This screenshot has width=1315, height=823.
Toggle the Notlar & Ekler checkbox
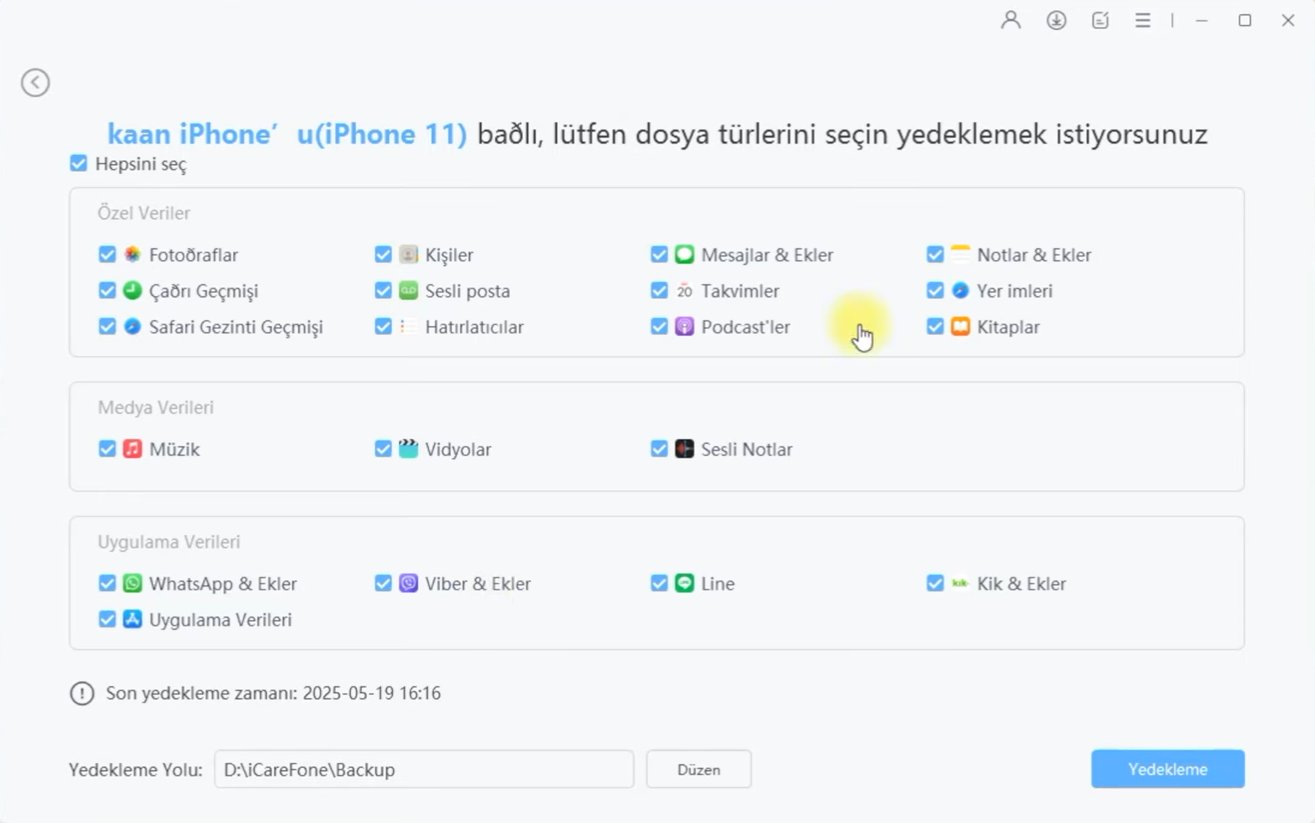tap(935, 255)
